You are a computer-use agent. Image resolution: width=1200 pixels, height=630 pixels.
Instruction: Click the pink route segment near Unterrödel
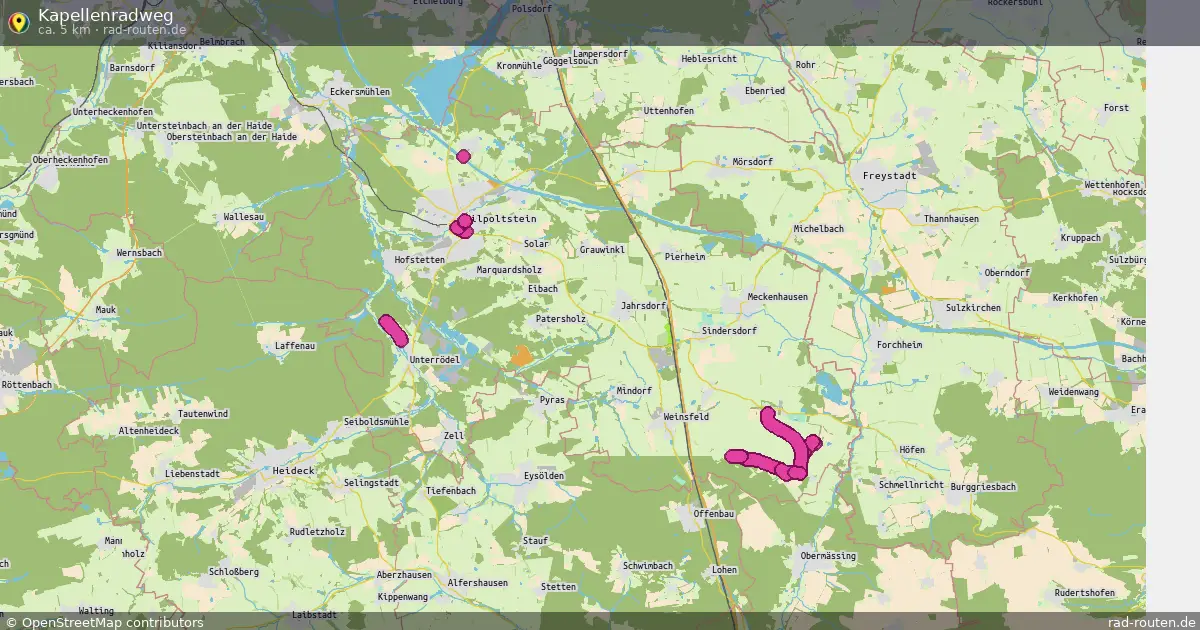point(393,330)
